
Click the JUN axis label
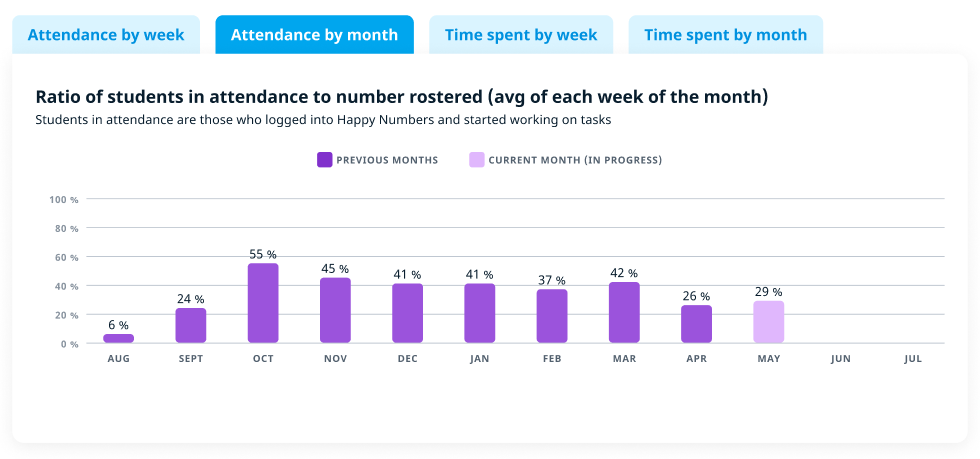pyautogui.click(x=840, y=358)
